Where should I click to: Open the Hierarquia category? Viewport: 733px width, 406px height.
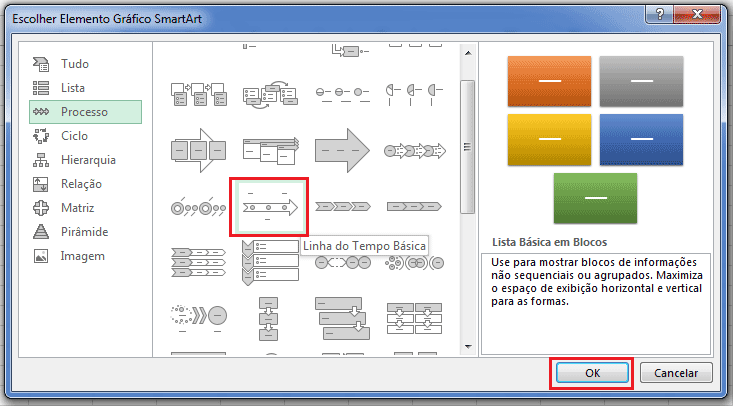tap(88, 159)
